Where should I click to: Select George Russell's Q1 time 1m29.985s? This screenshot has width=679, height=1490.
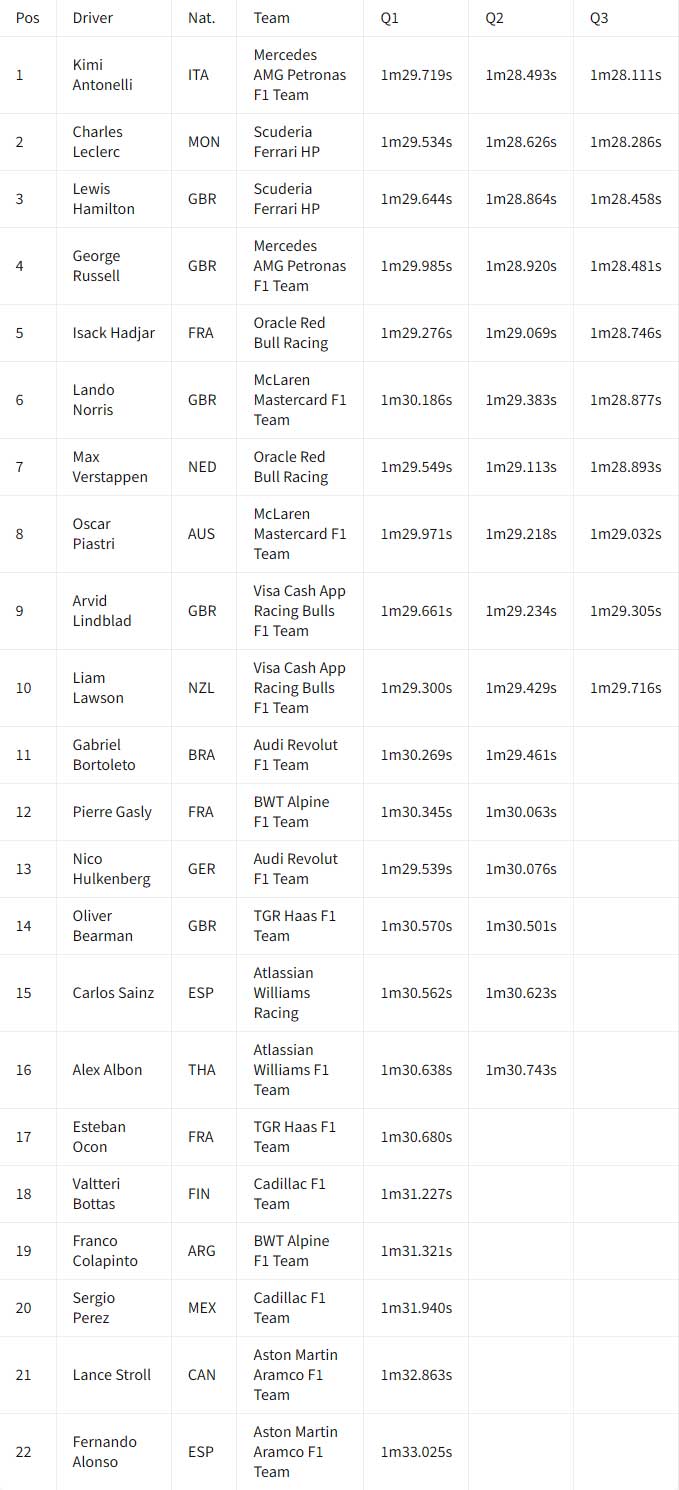(416, 266)
